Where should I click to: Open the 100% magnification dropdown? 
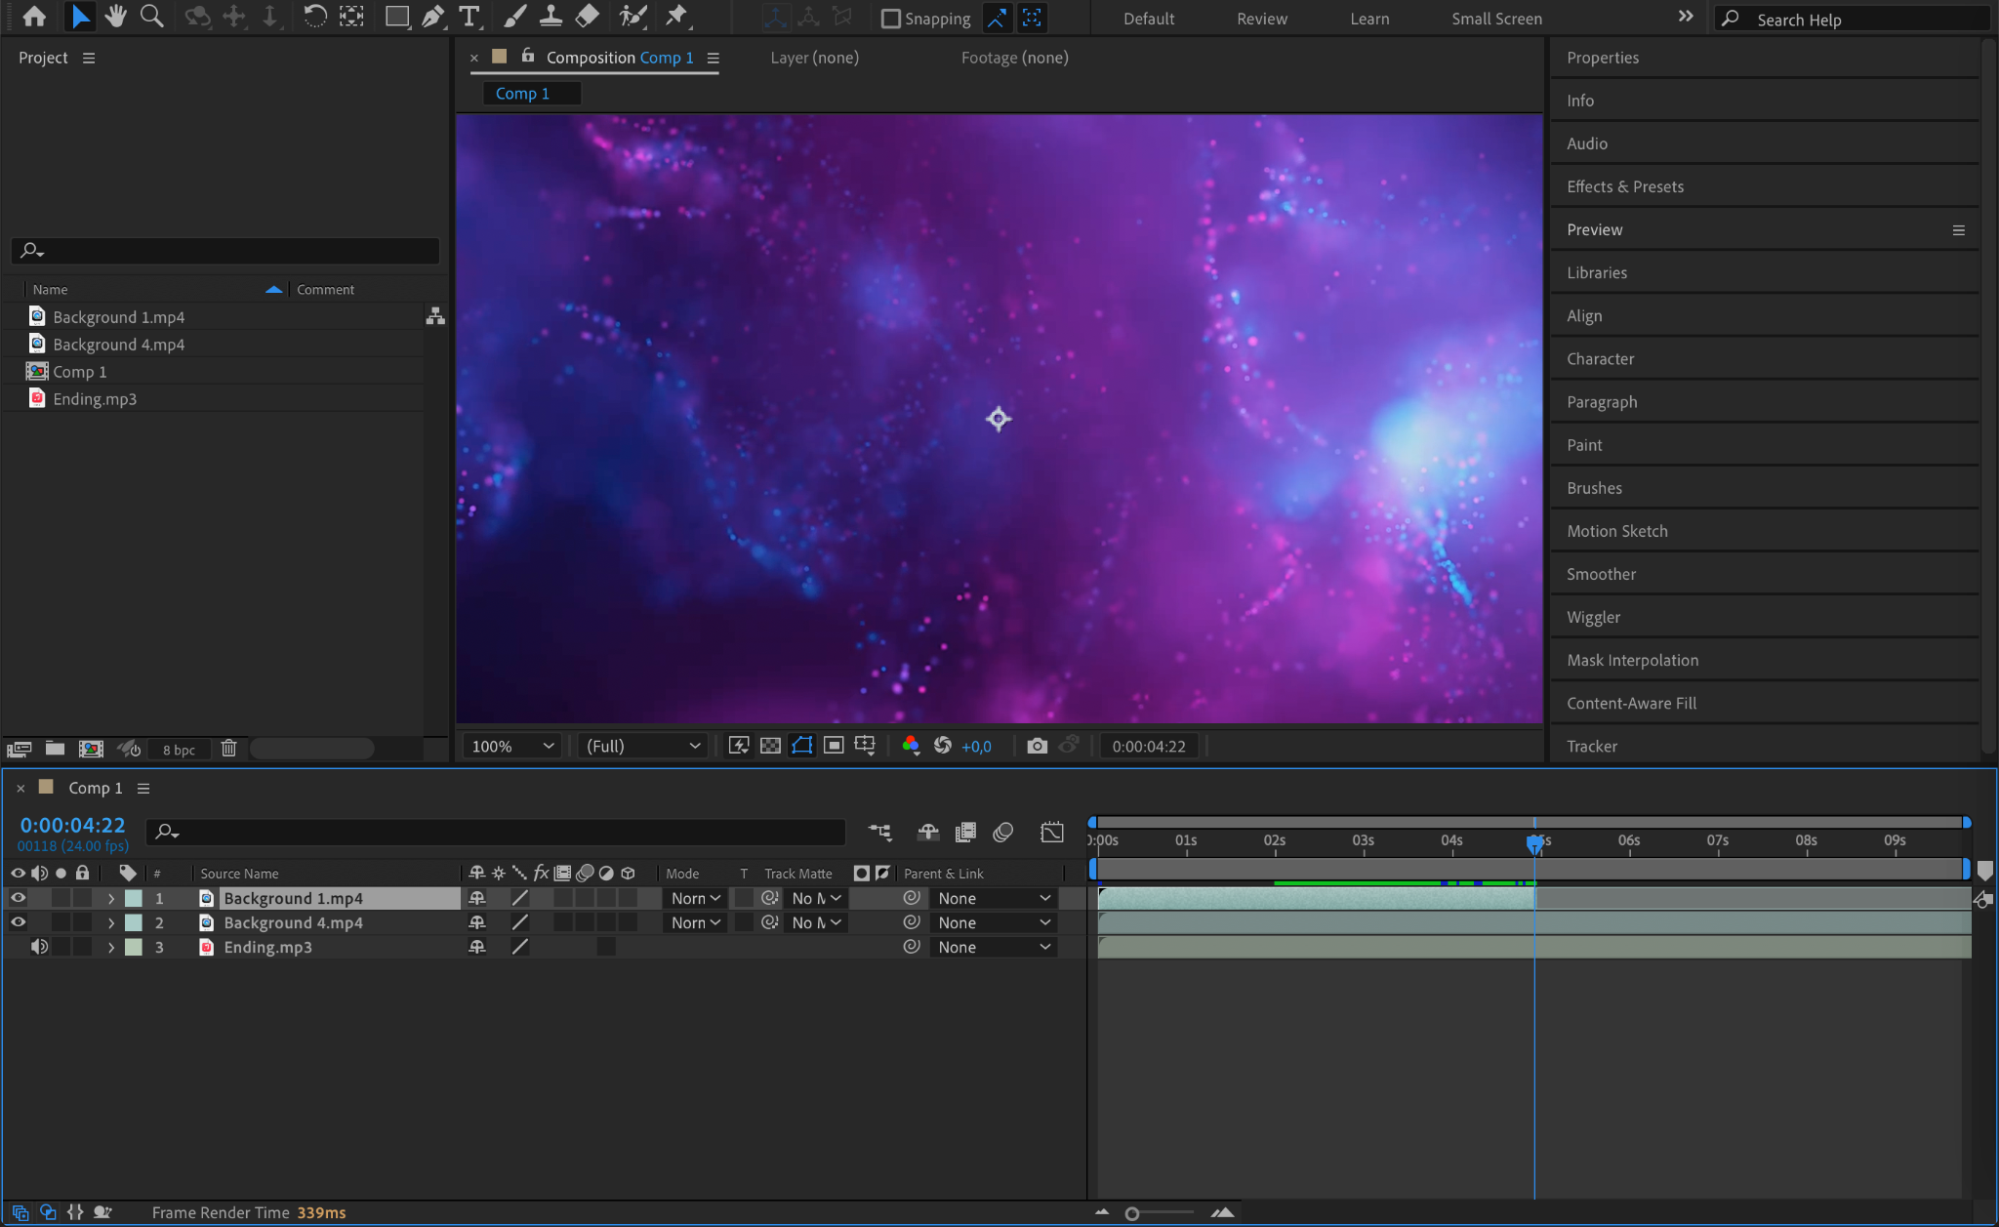coord(512,746)
